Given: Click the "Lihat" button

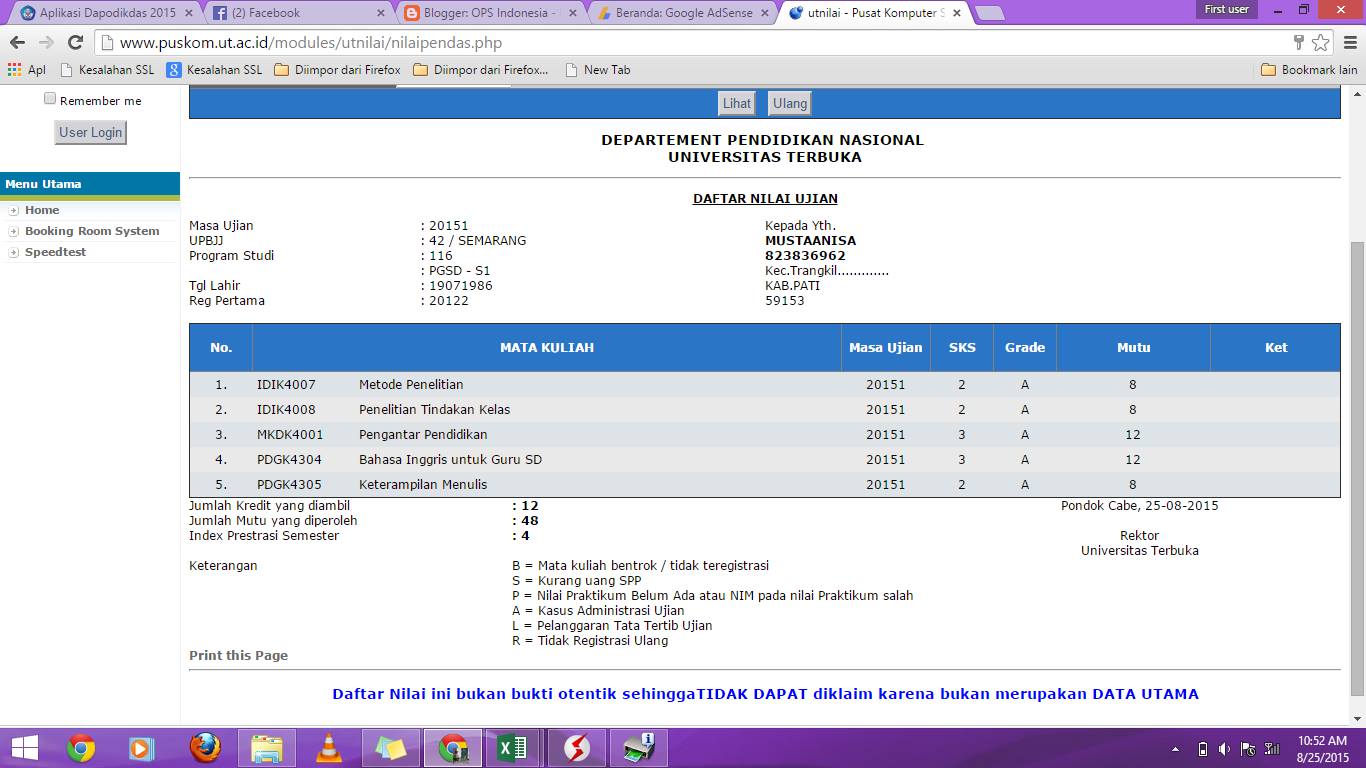Looking at the screenshot, I should pos(736,102).
